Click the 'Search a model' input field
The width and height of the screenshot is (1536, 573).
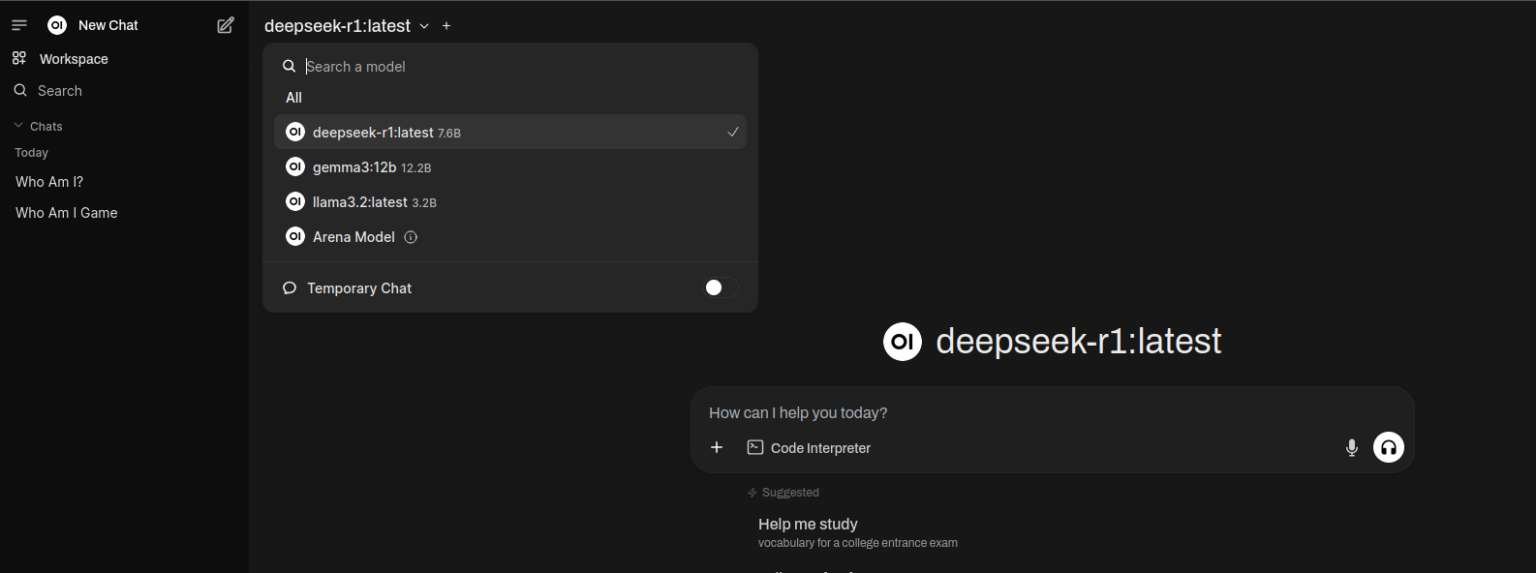point(520,67)
